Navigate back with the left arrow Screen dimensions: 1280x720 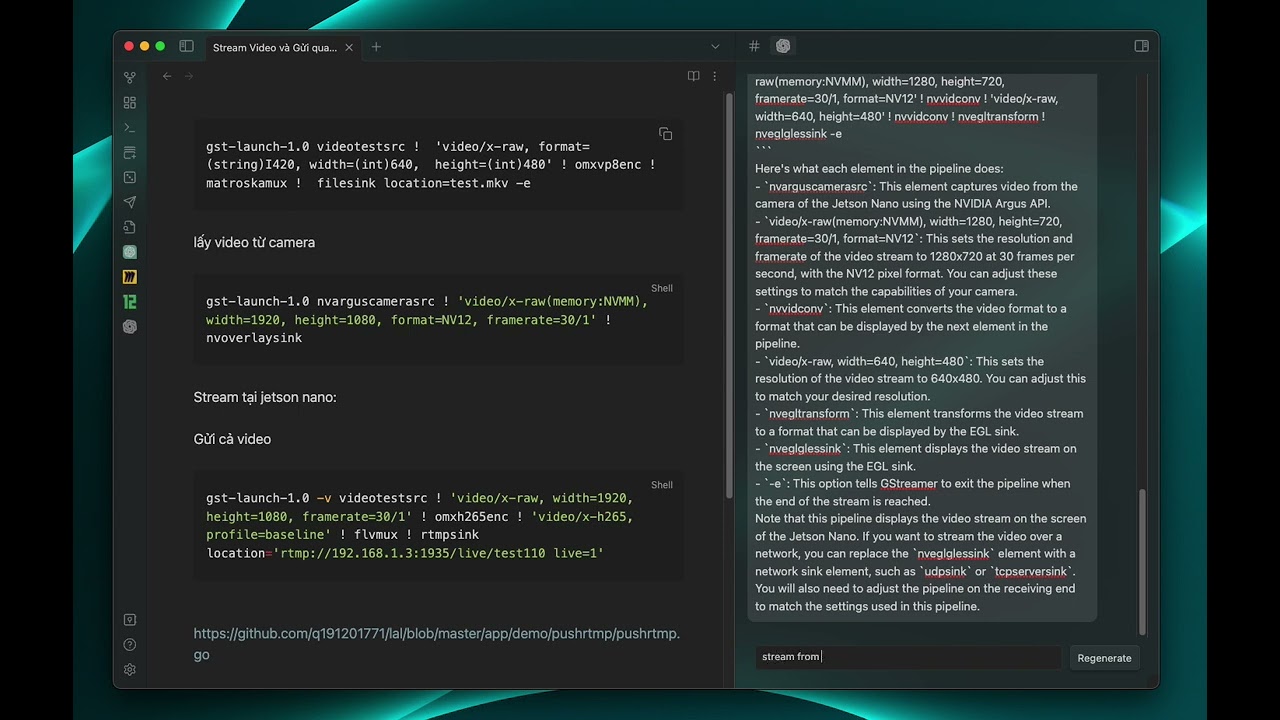pos(167,76)
